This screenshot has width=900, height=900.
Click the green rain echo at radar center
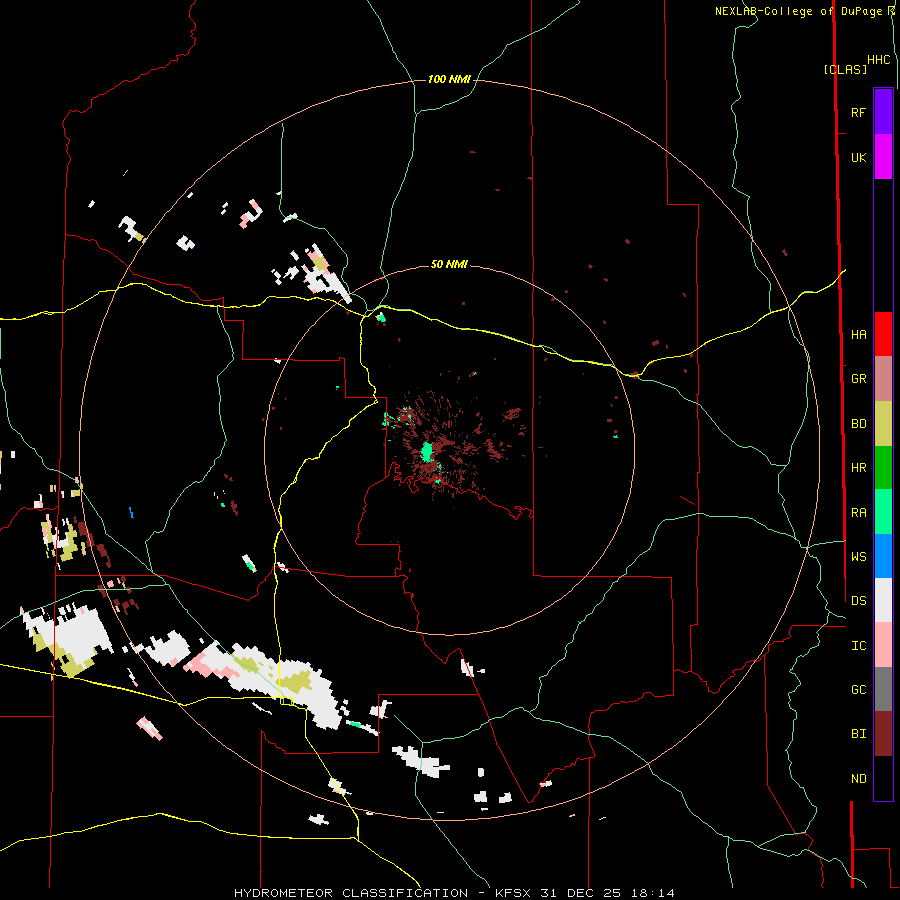tap(427, 452)
